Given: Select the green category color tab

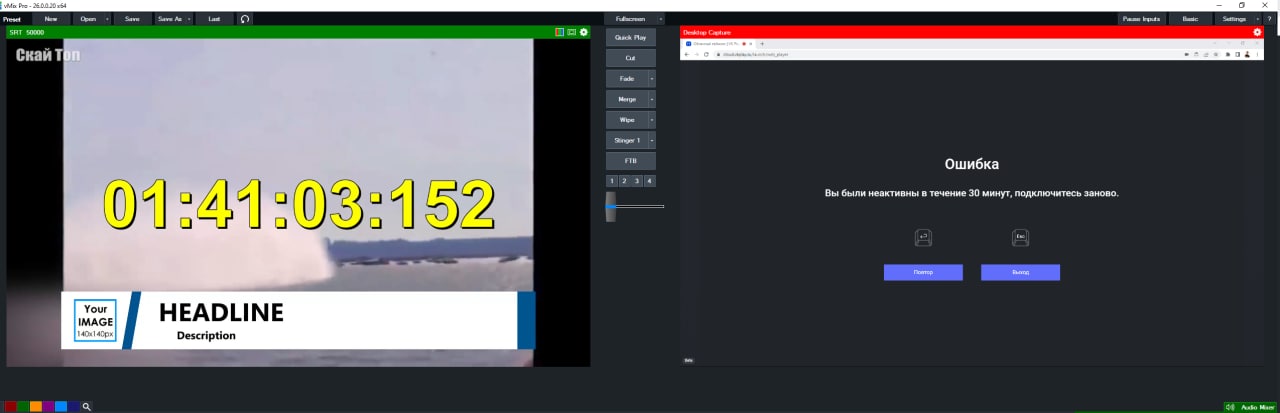Looking at the screenshot, I should click(23, 407).
